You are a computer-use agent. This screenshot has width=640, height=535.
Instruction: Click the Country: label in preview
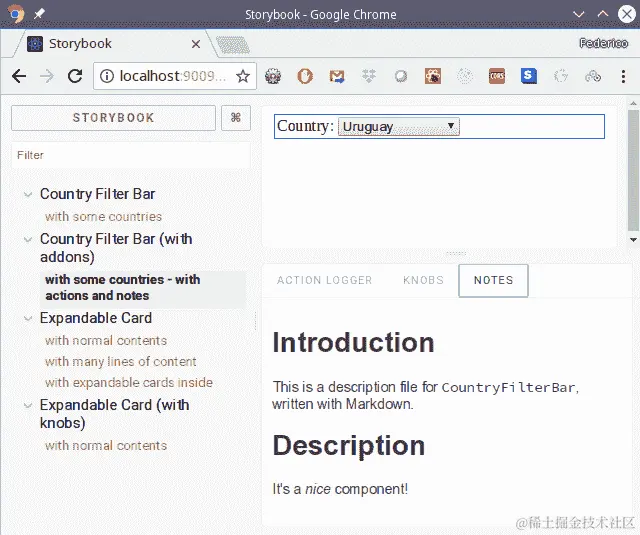(305, 126)
